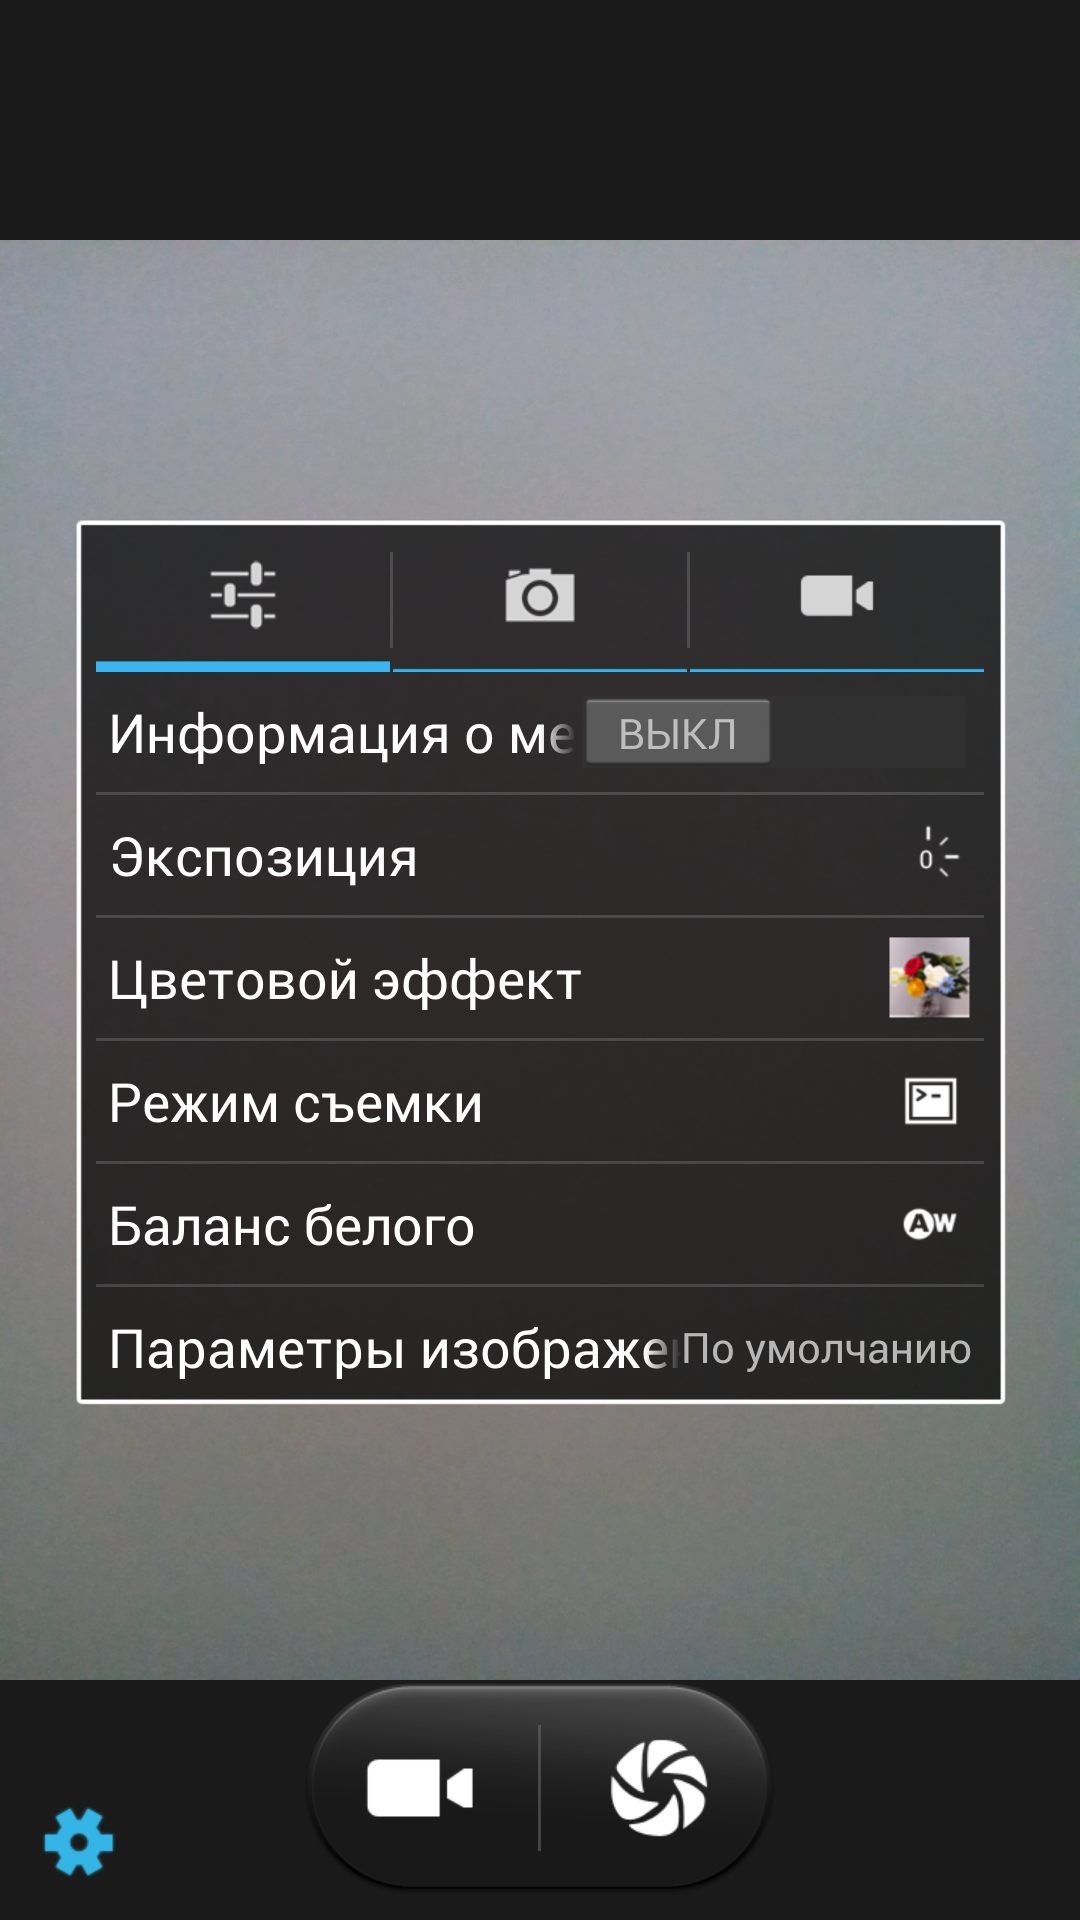Tap the viewfinder area below the settings panel
1080x1920 pixels.
click(x=540, y=1540)
